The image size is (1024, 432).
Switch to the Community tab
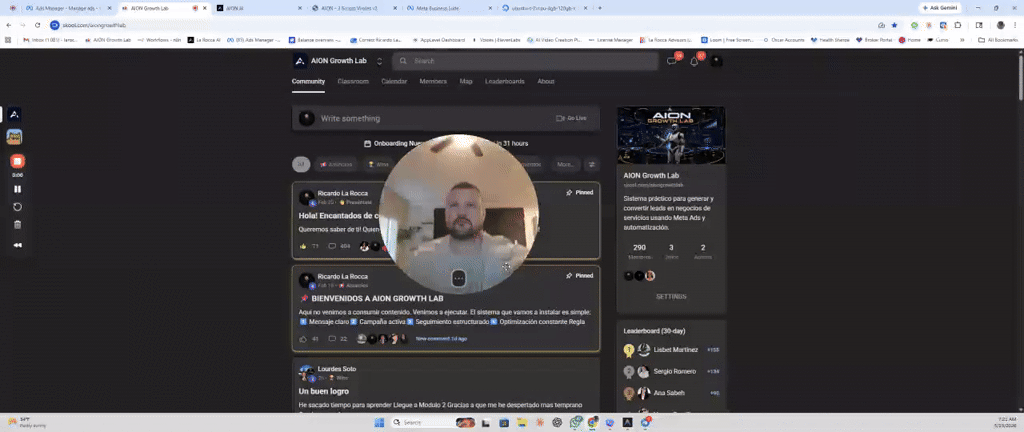point(308,82)
